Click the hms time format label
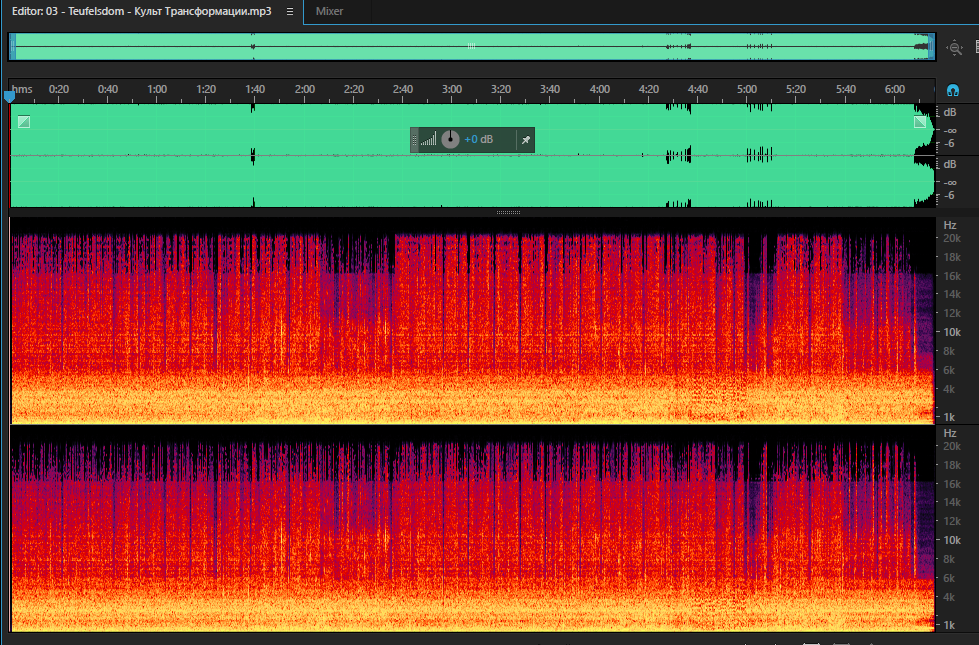Screen dimensions: 979x645 pyautogui.click(x=22, y=89)
